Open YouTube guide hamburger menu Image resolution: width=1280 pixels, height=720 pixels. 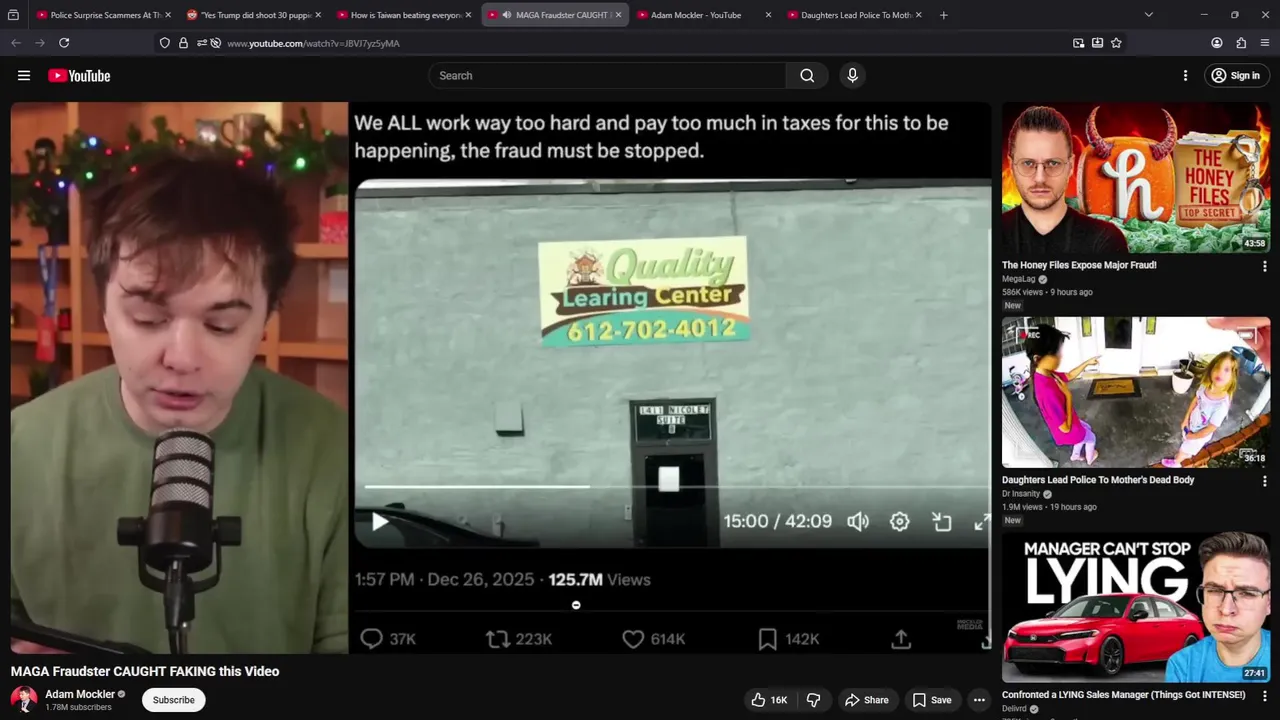pyautogui.click(x=24, y=76)
